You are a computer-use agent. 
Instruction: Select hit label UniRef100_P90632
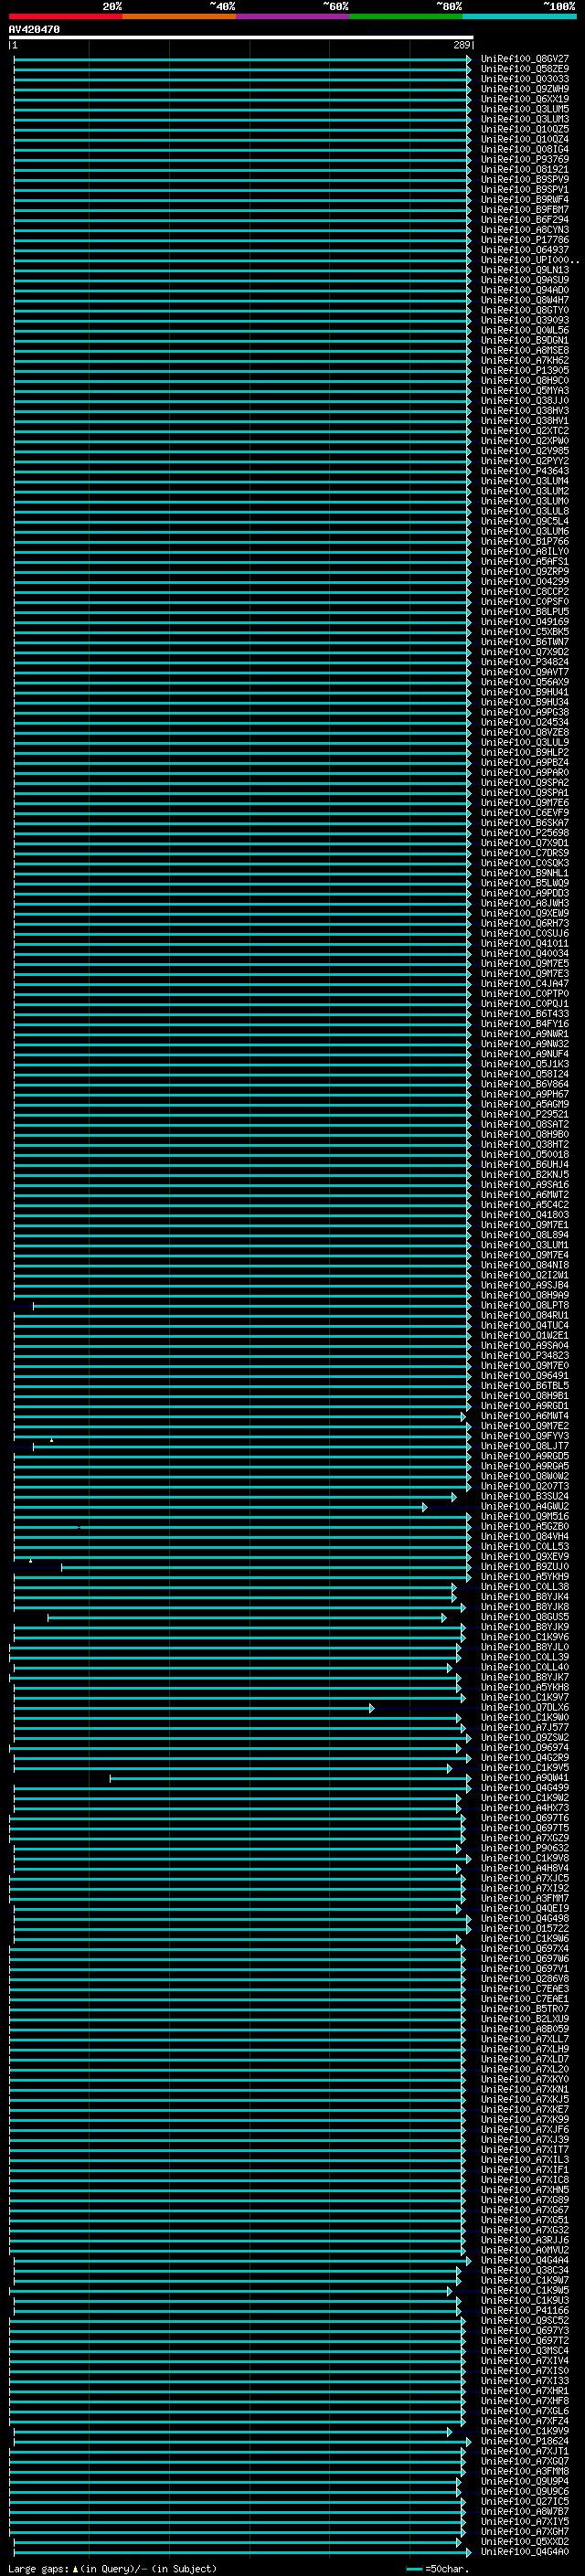(525, 1849)
